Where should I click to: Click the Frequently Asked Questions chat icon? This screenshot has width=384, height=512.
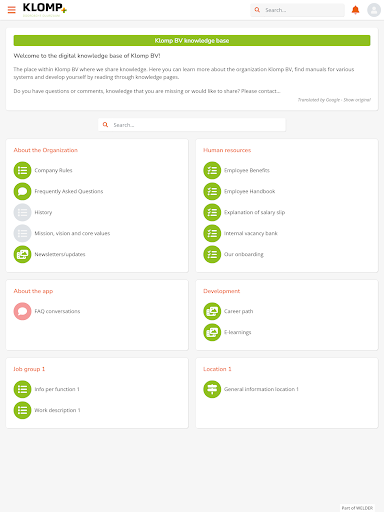[22, 191]
